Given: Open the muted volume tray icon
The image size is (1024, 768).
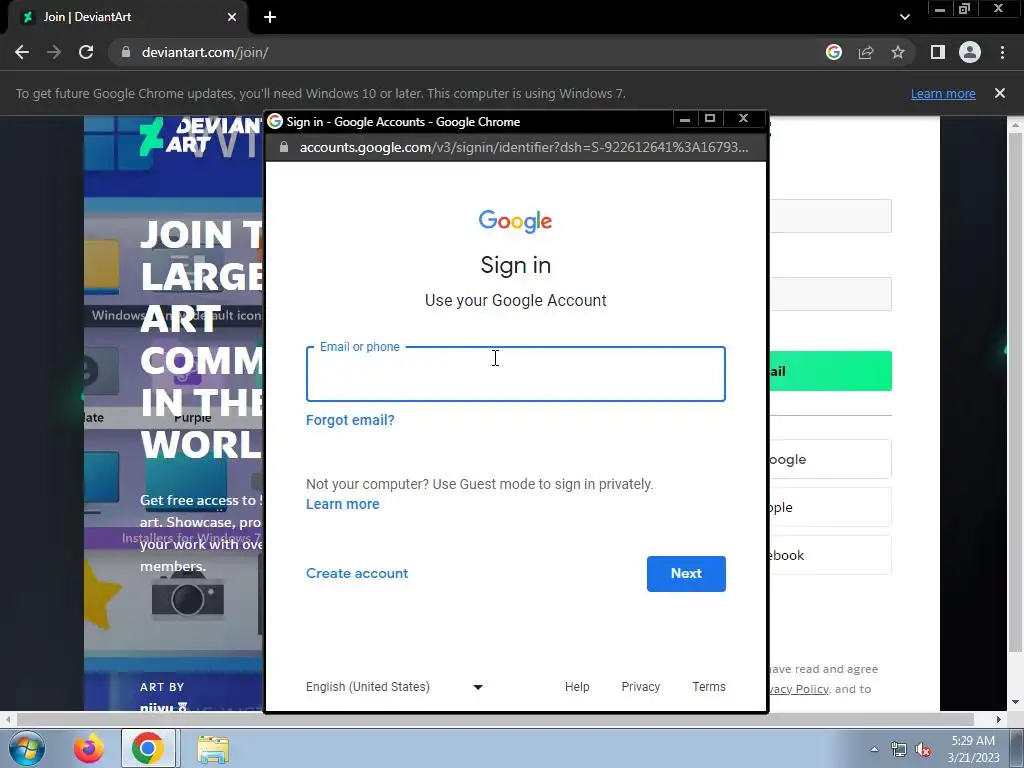Looking at the screenshot, I should click(x=923, y=750).
